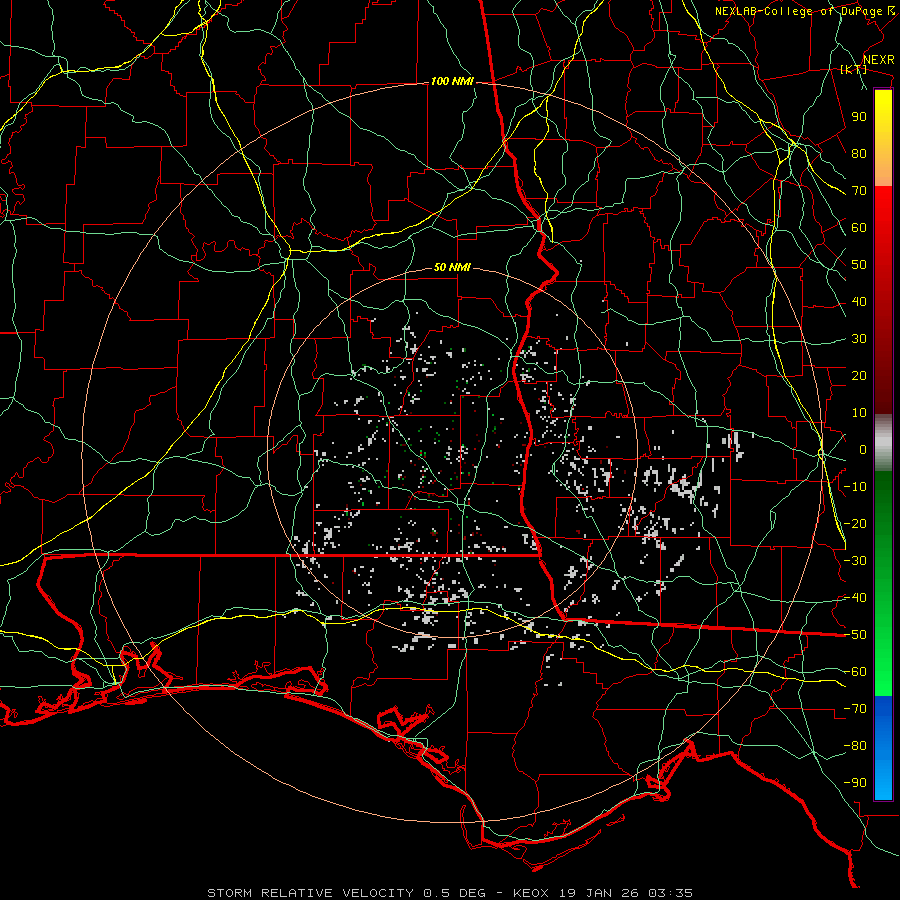Select the blue bottom band of the color bar

point(883,748)
